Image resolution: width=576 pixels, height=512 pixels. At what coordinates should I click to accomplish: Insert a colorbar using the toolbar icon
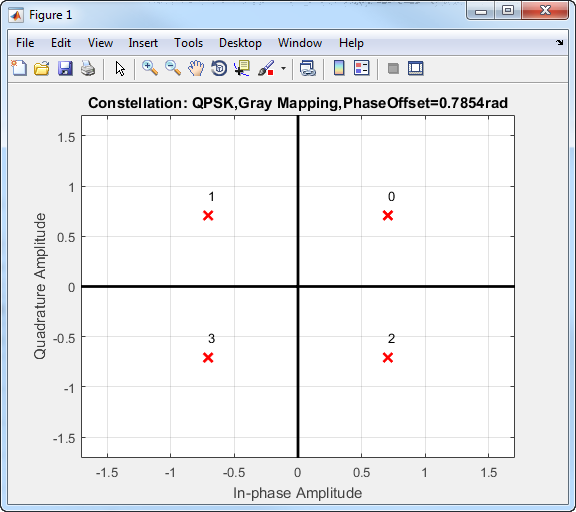pyautogui.click(x=339, y=68)
